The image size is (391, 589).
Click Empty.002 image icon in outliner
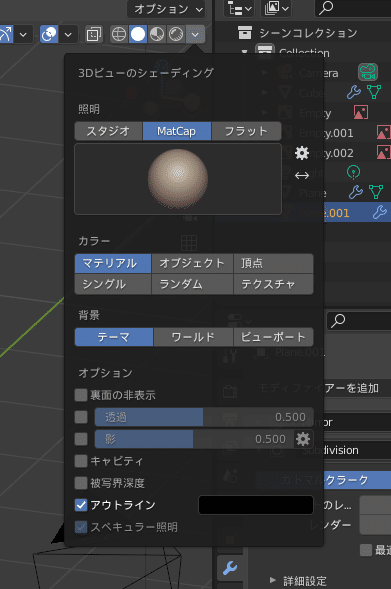[383, 153]
